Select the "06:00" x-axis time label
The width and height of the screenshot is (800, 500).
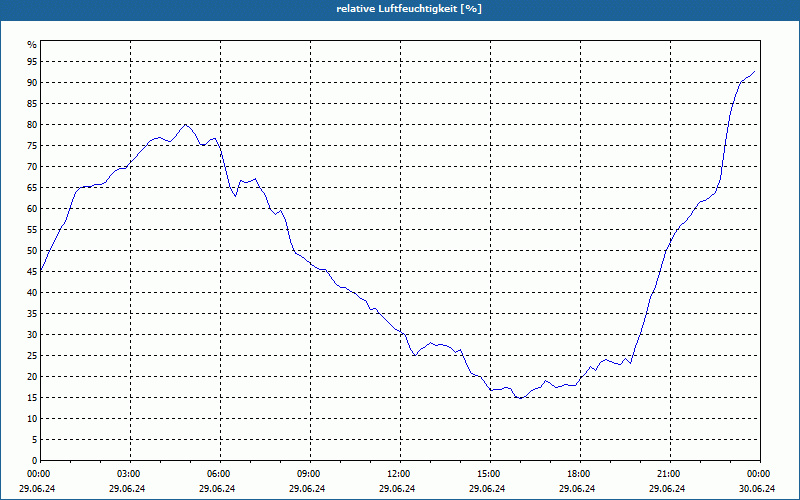click(x=217, y=474)
